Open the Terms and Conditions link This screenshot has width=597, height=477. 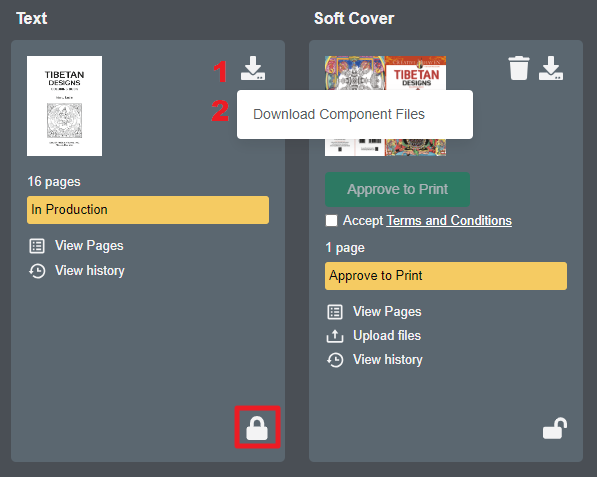click(x=449, y=220)
